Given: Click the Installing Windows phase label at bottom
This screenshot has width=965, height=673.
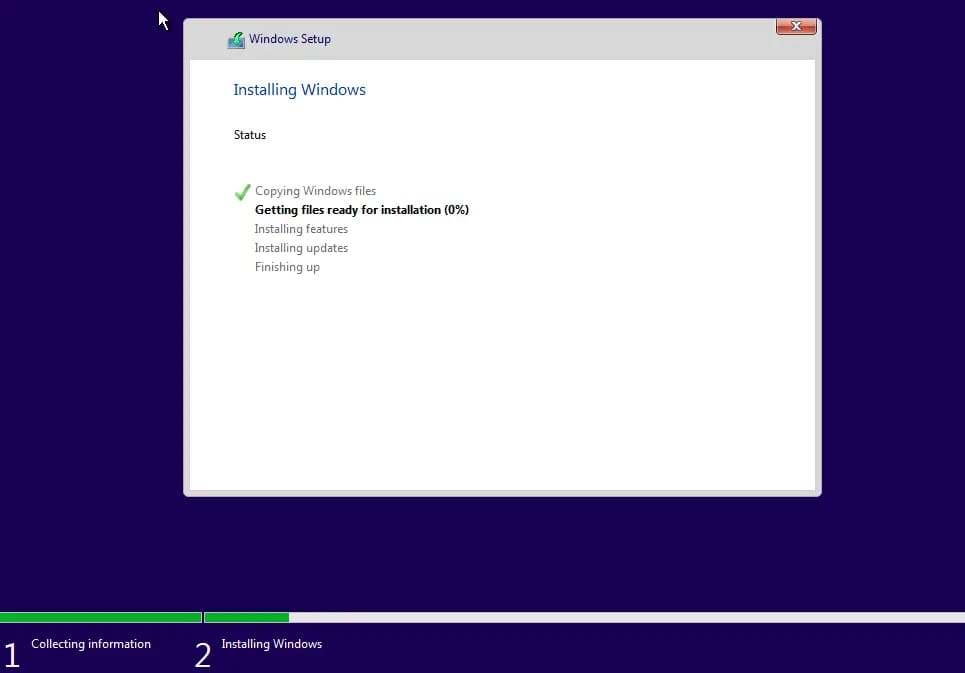Looking at the screenshot, I should click(x=272, y=644).
